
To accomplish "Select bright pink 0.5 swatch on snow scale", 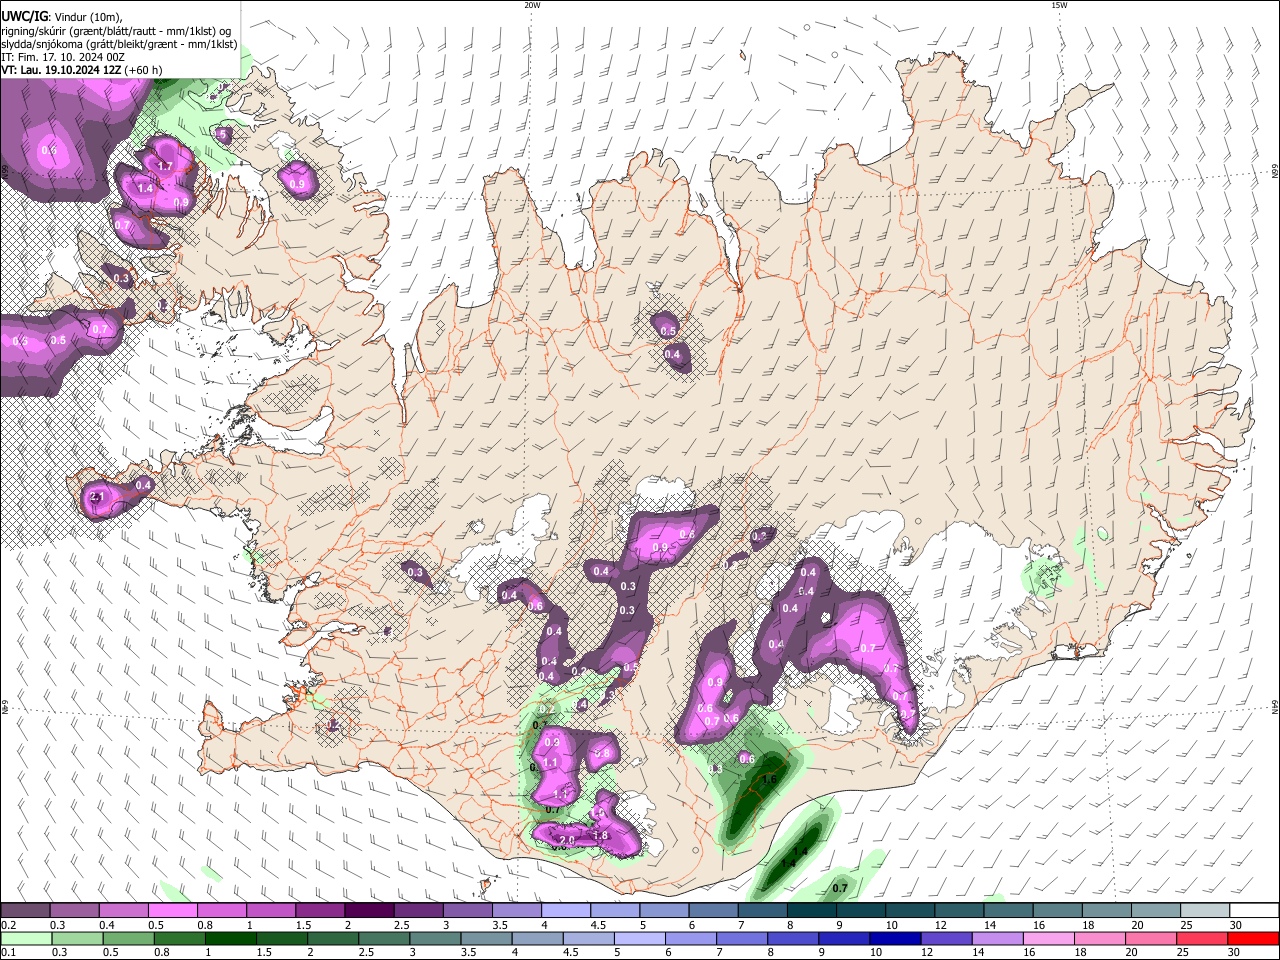I will 172,910.
